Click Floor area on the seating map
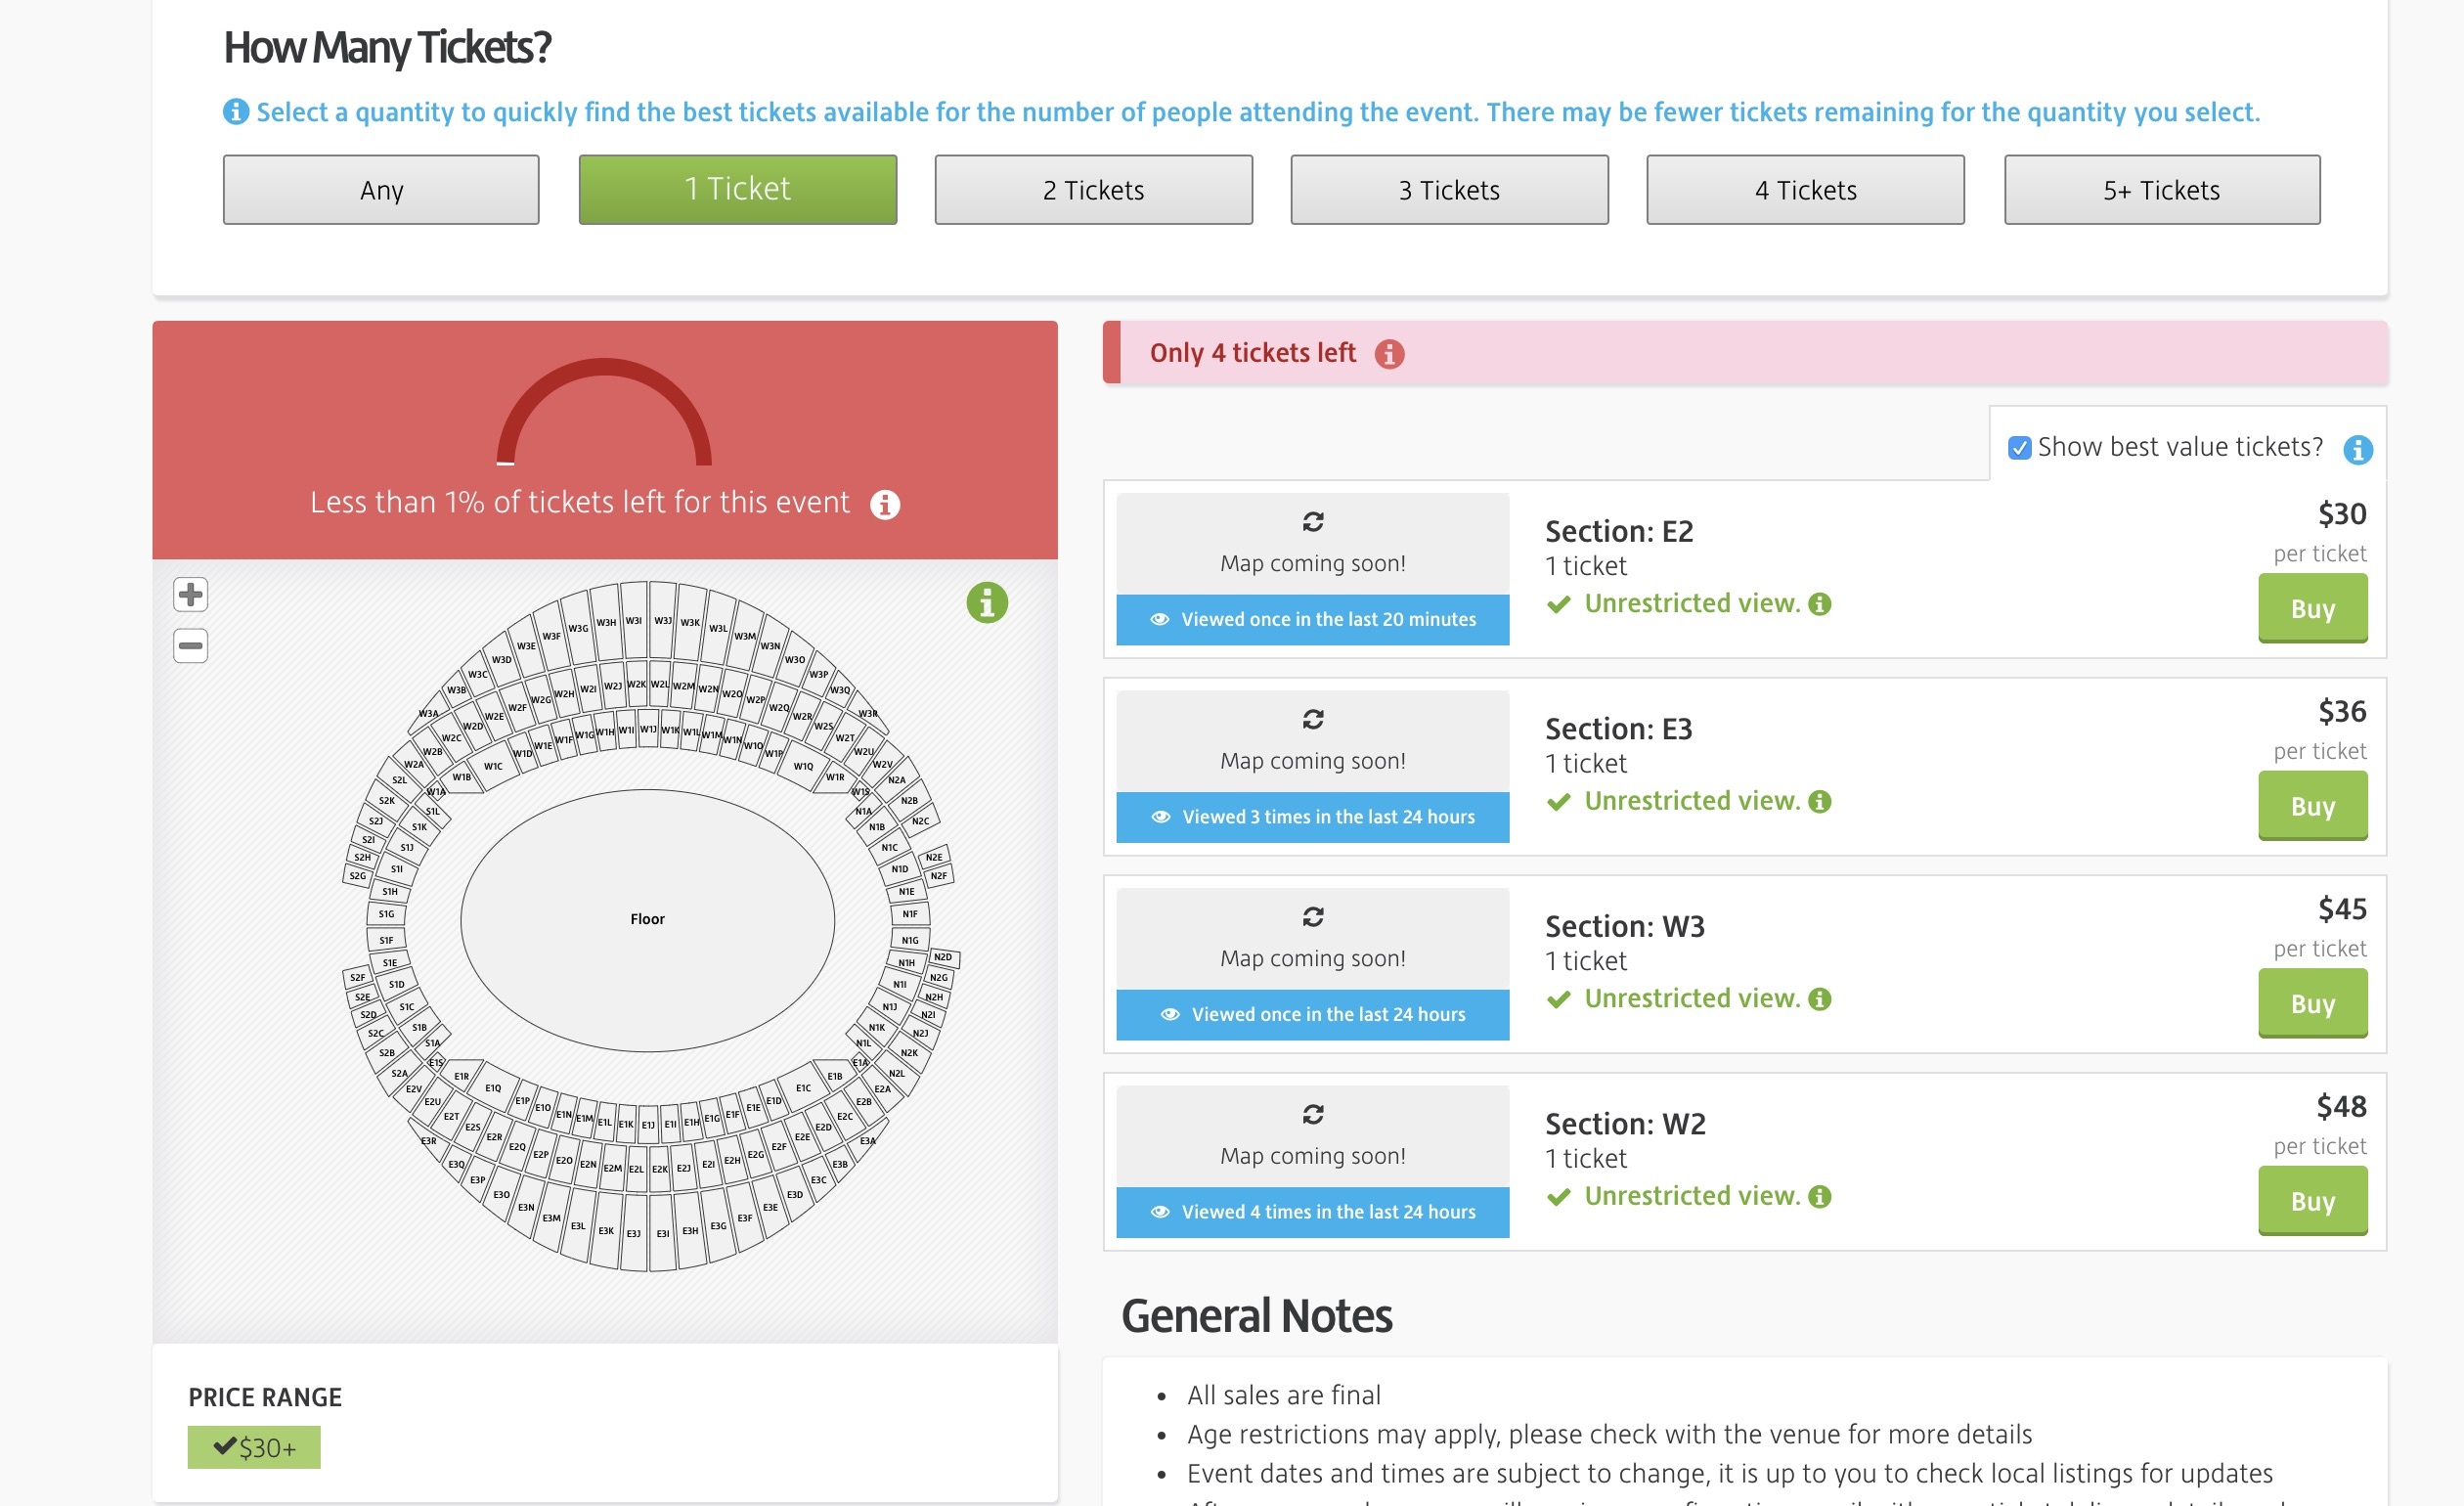Image resolution: width=2464 pixels, height=1506 pixels. [647, 919]
